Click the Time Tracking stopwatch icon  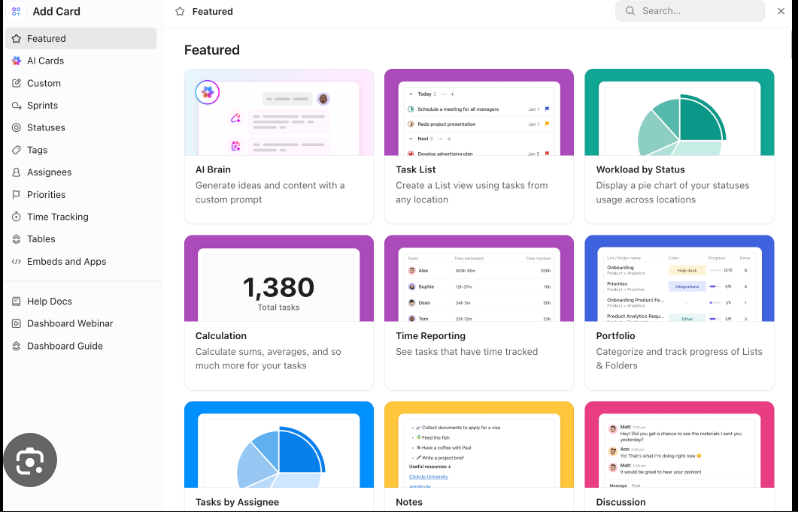tap(16, 217)
